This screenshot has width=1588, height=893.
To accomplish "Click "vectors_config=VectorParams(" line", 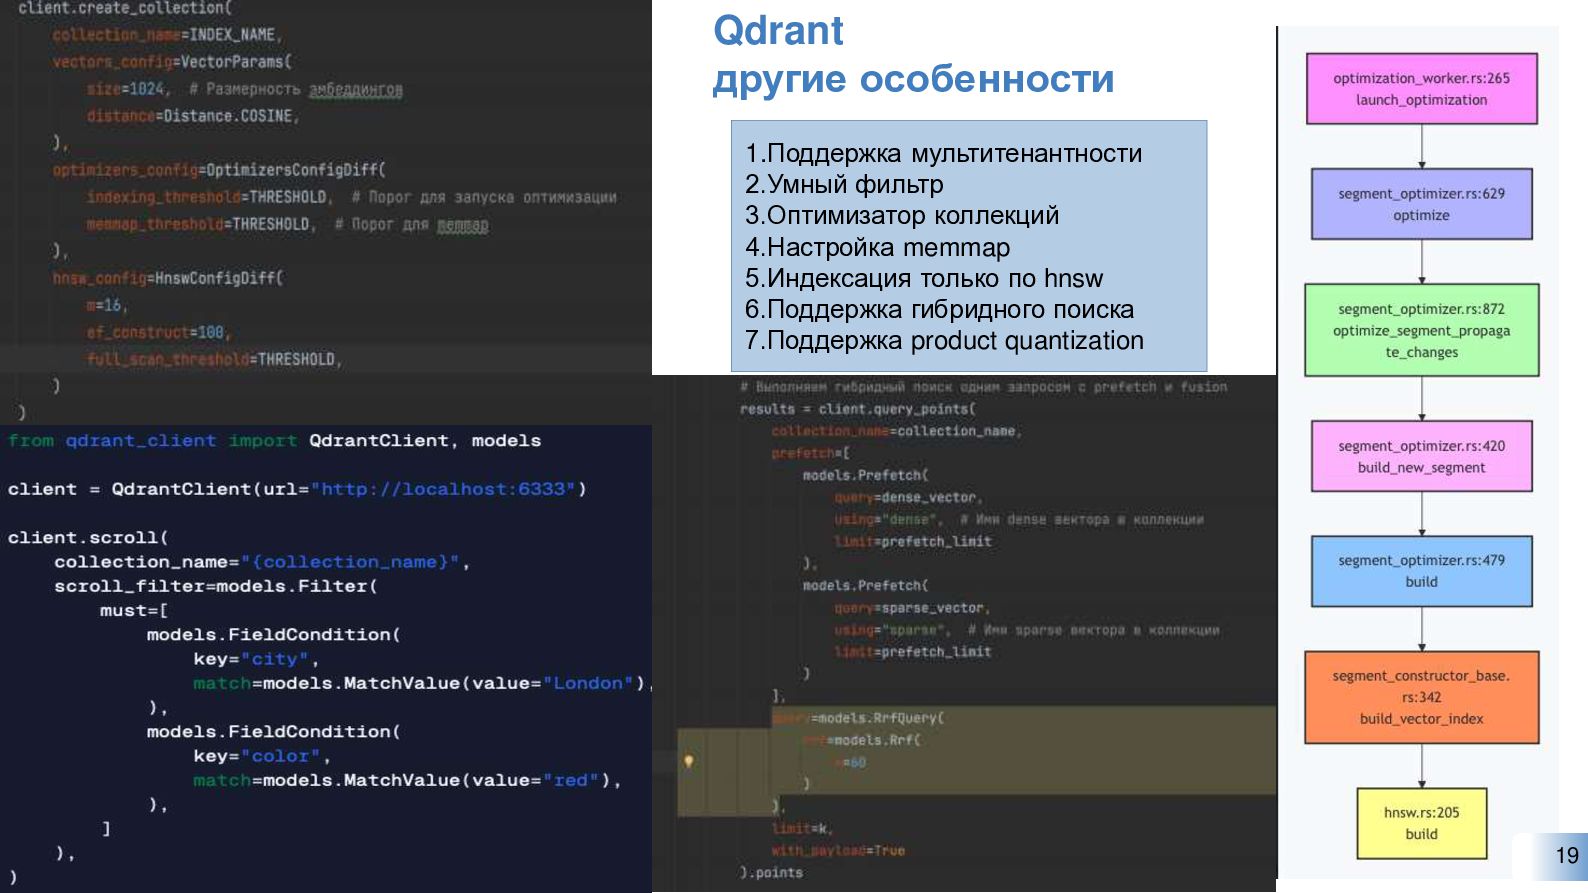I will [x=171, y=62].
